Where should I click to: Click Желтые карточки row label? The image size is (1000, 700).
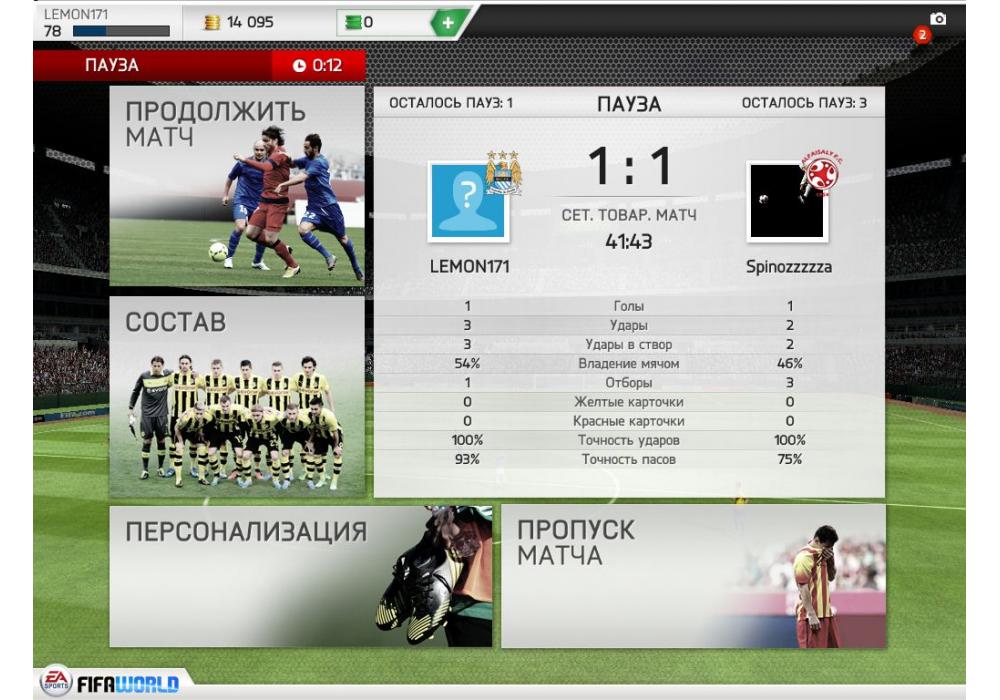click(x=629, y=402)
